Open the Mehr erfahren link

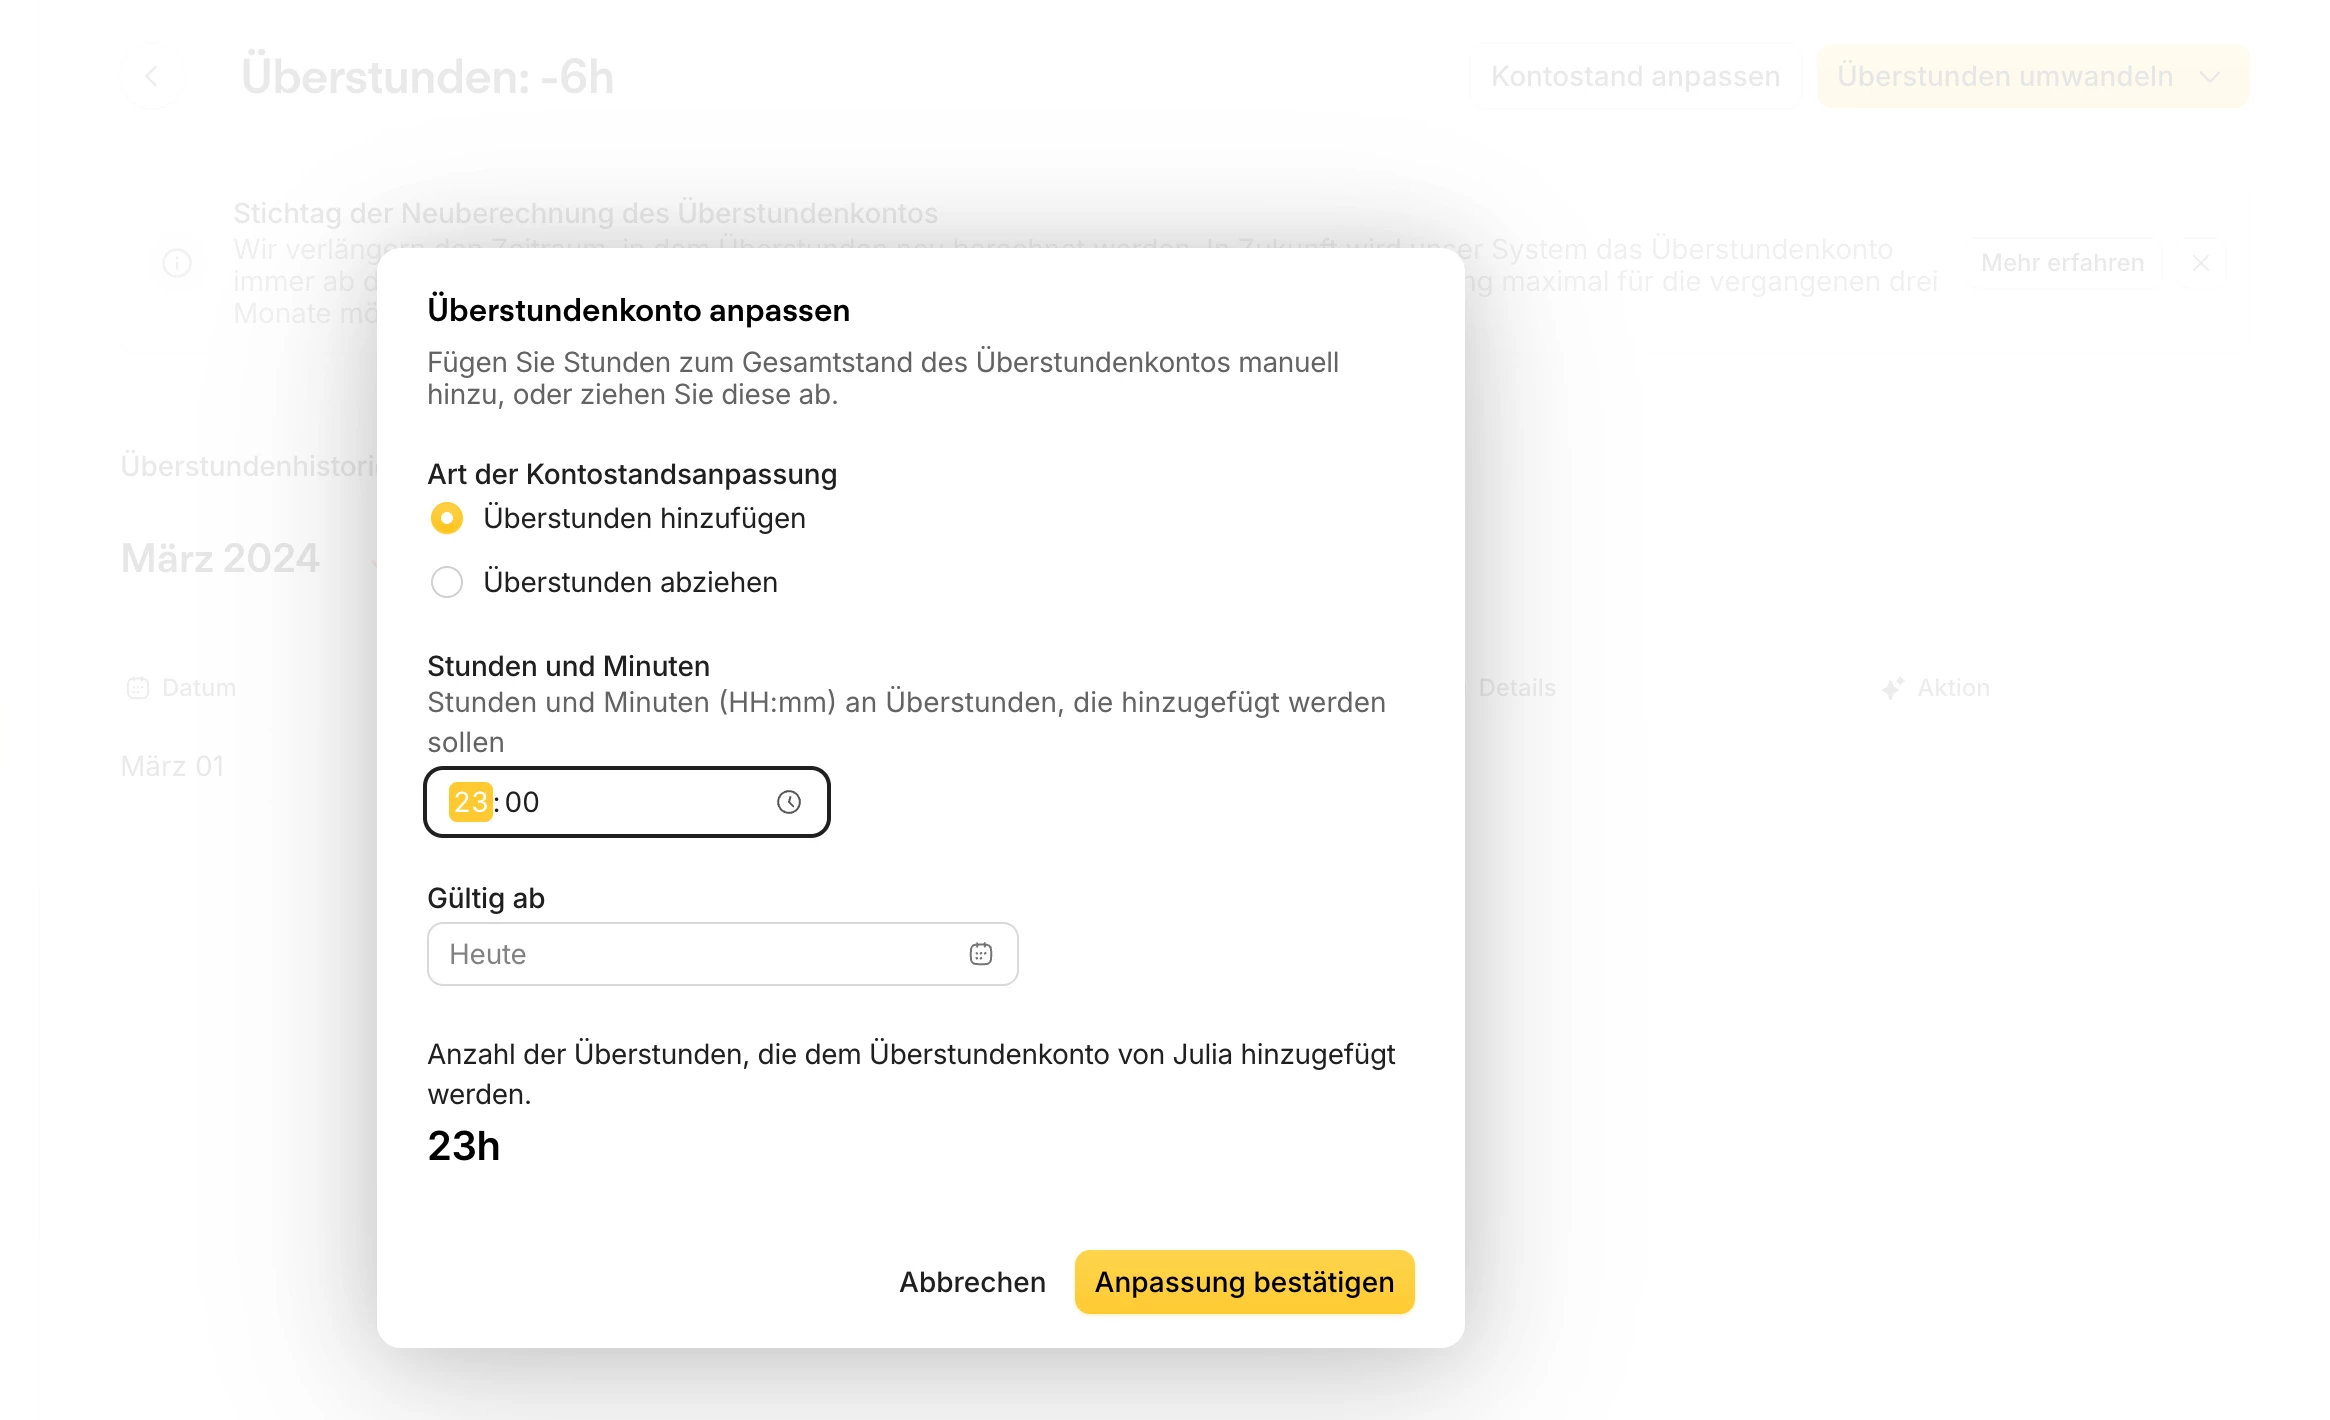point(2062,263)
